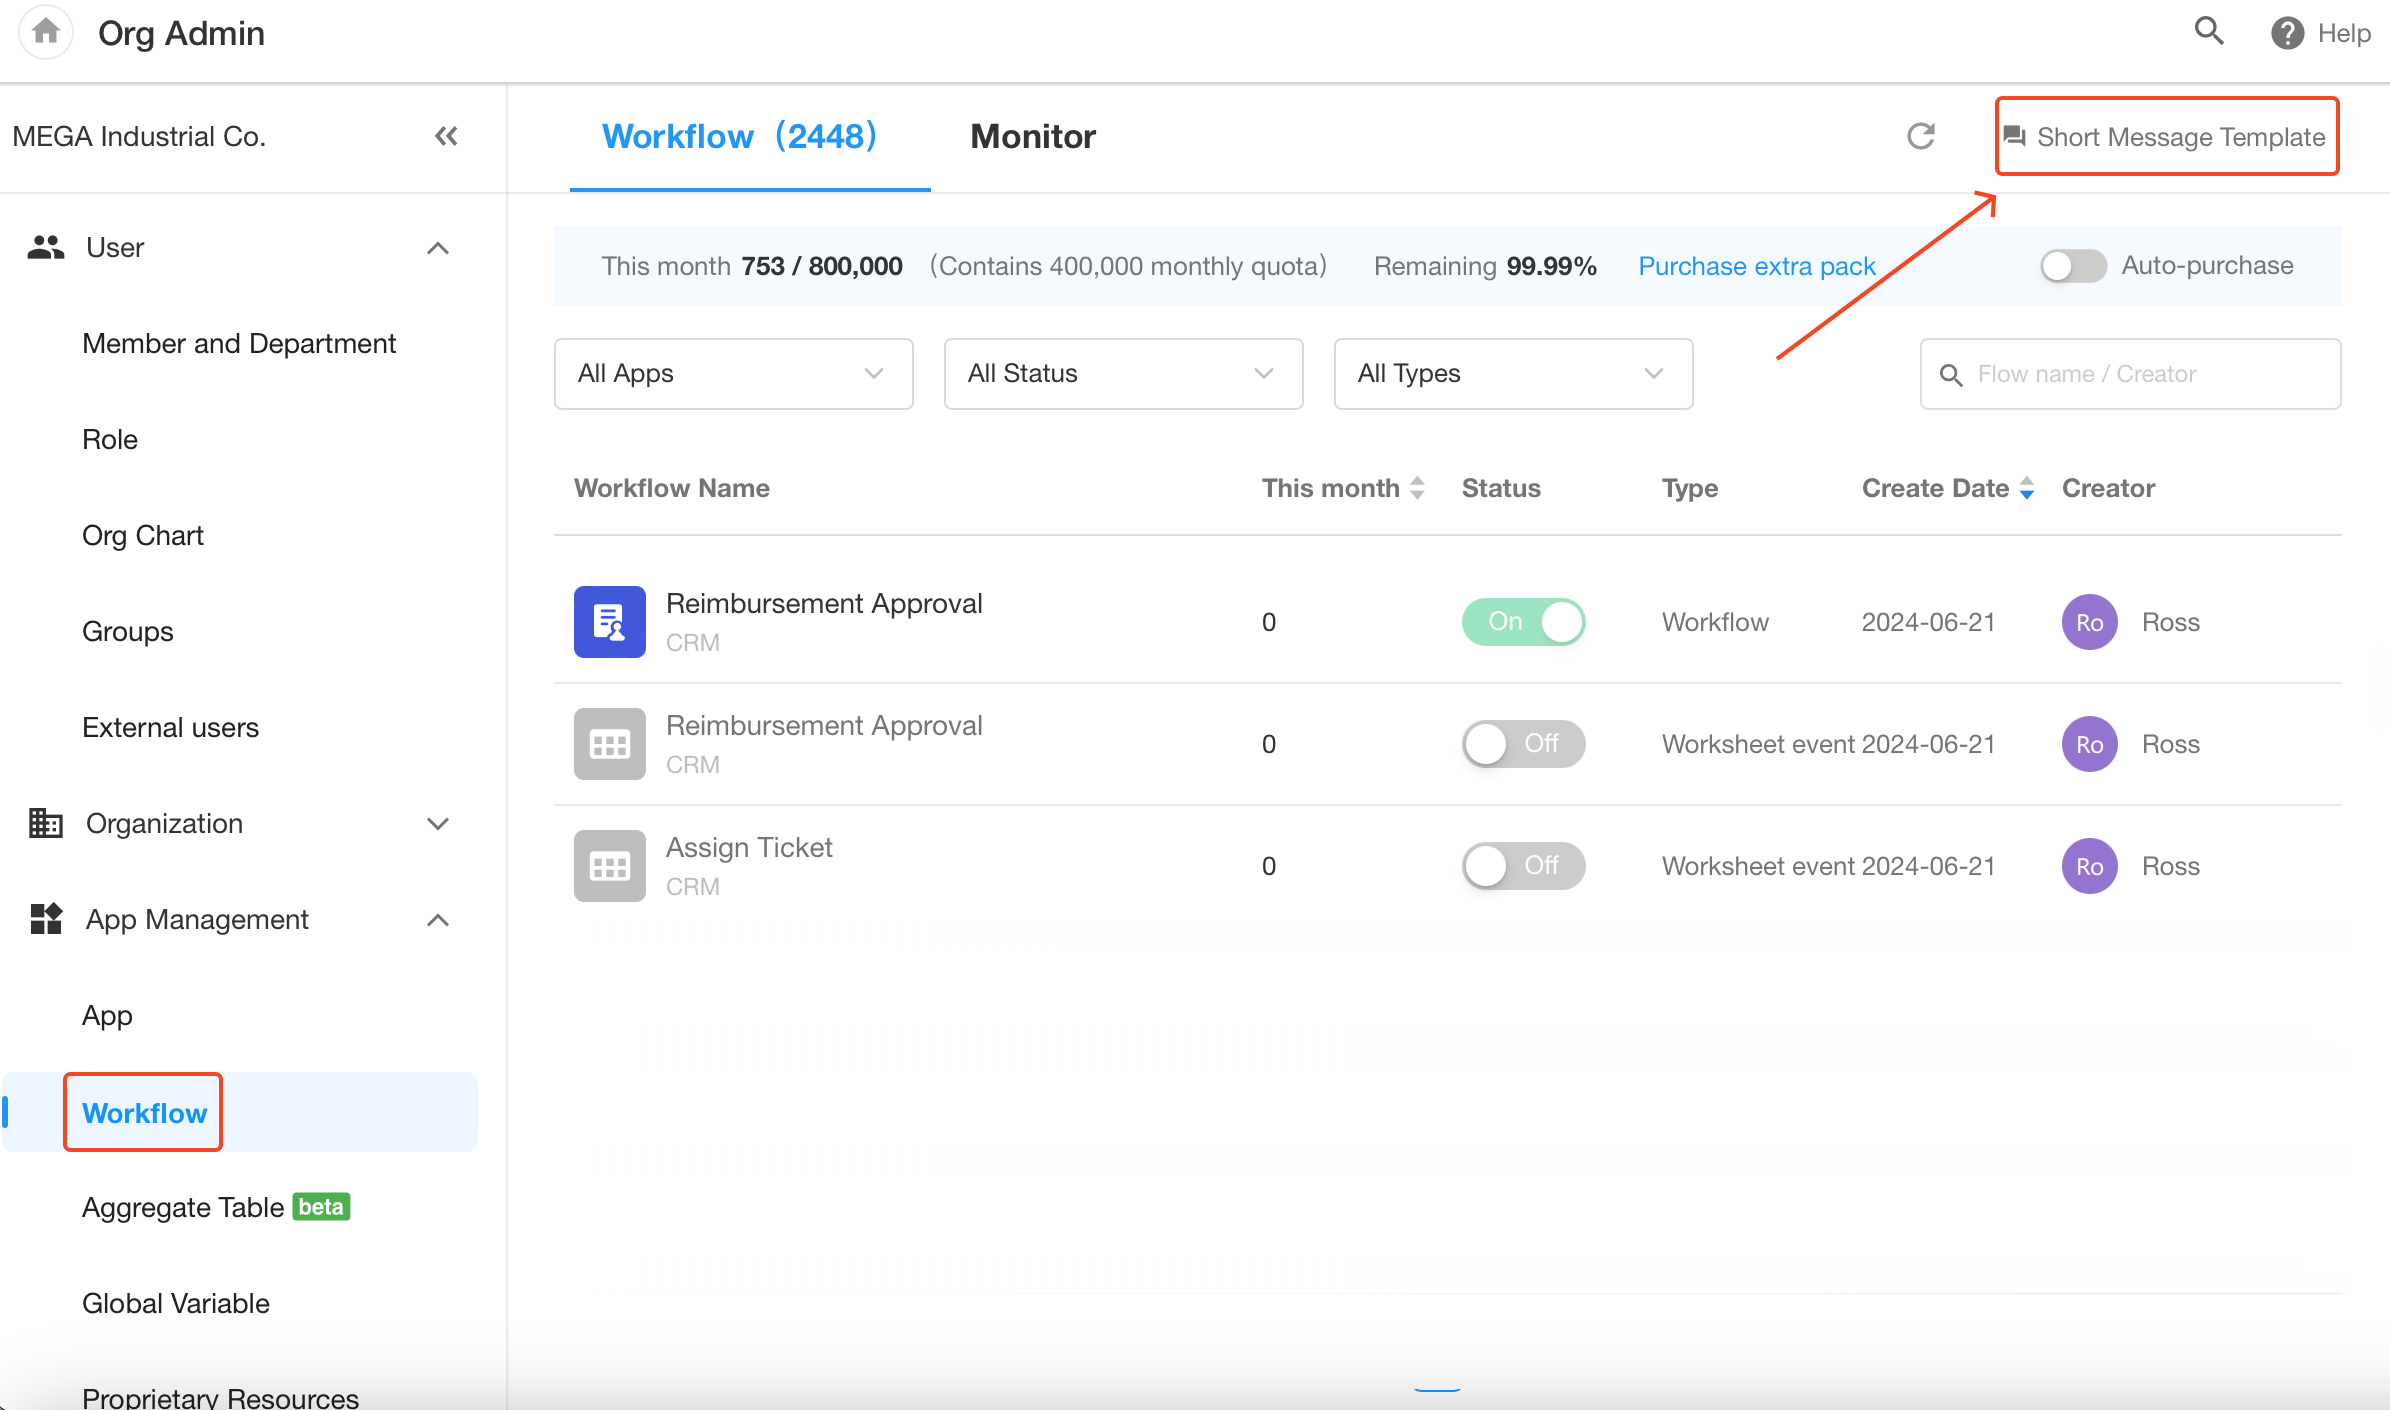Refresh the workflow list
The image size is (2390, 1410).
pyautogui.click(x=1920, y=136)
